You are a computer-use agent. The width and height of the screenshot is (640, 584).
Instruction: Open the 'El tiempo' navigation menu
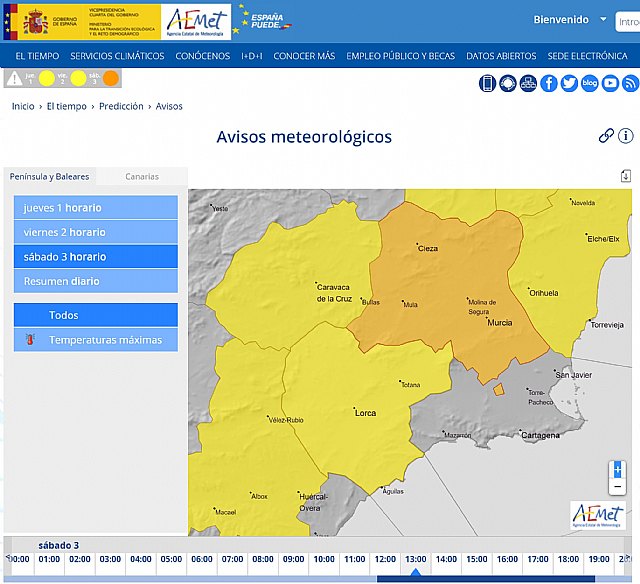pos(36,56)
